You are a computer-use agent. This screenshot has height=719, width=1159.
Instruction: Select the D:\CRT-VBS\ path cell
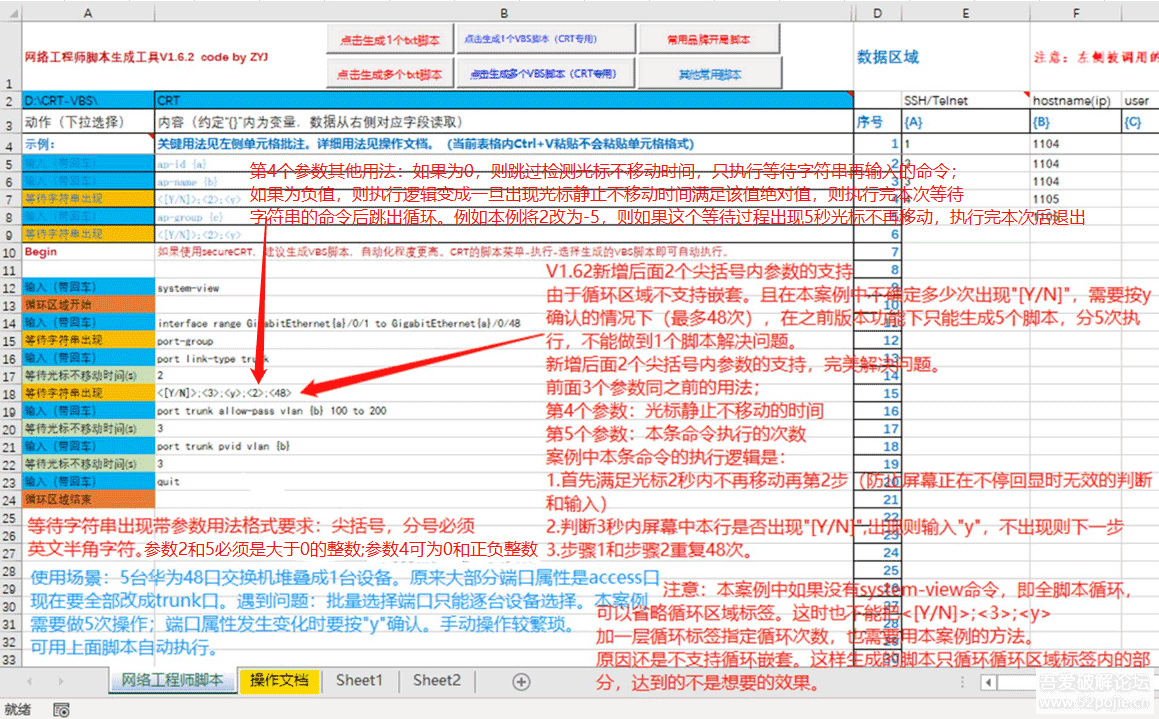click(88, 100)
